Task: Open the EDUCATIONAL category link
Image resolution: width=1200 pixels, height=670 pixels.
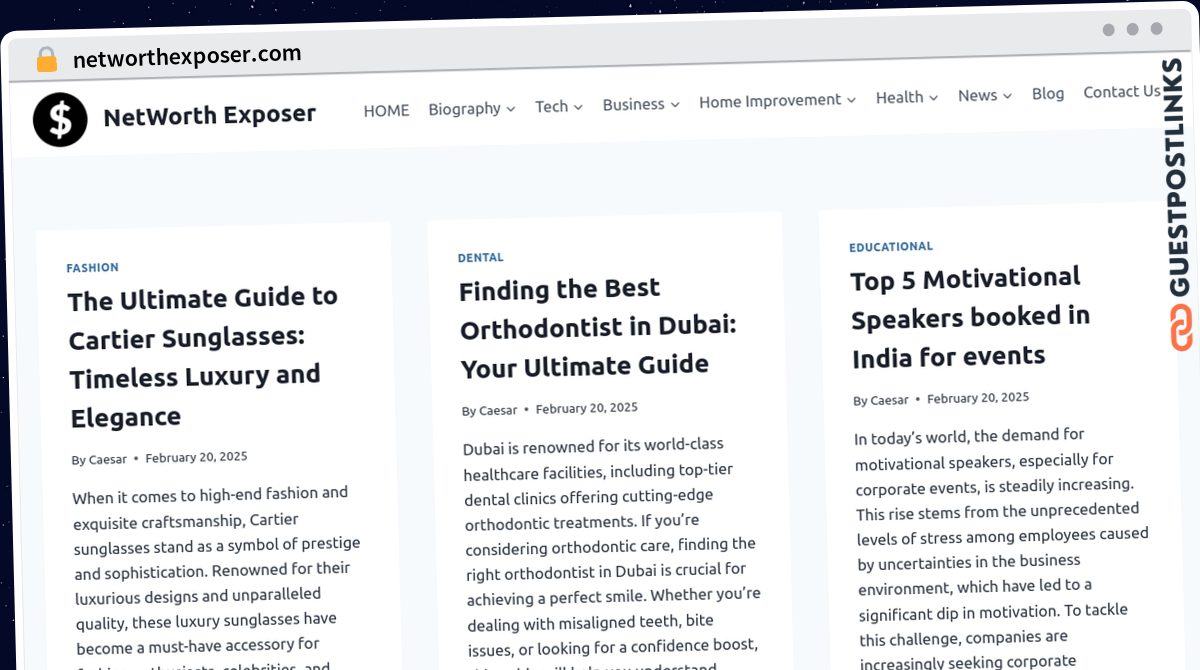Action: point(891,247)
